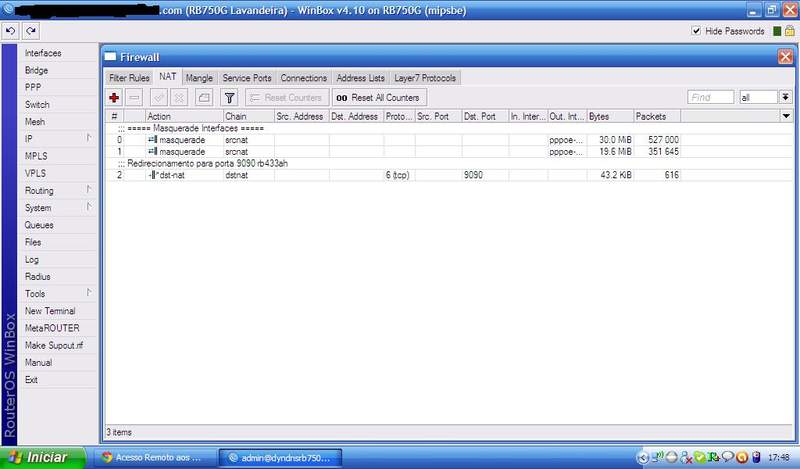Click the green status indicator square
Viewport: 800px width, 469px height.
click(x=777, y=31)
